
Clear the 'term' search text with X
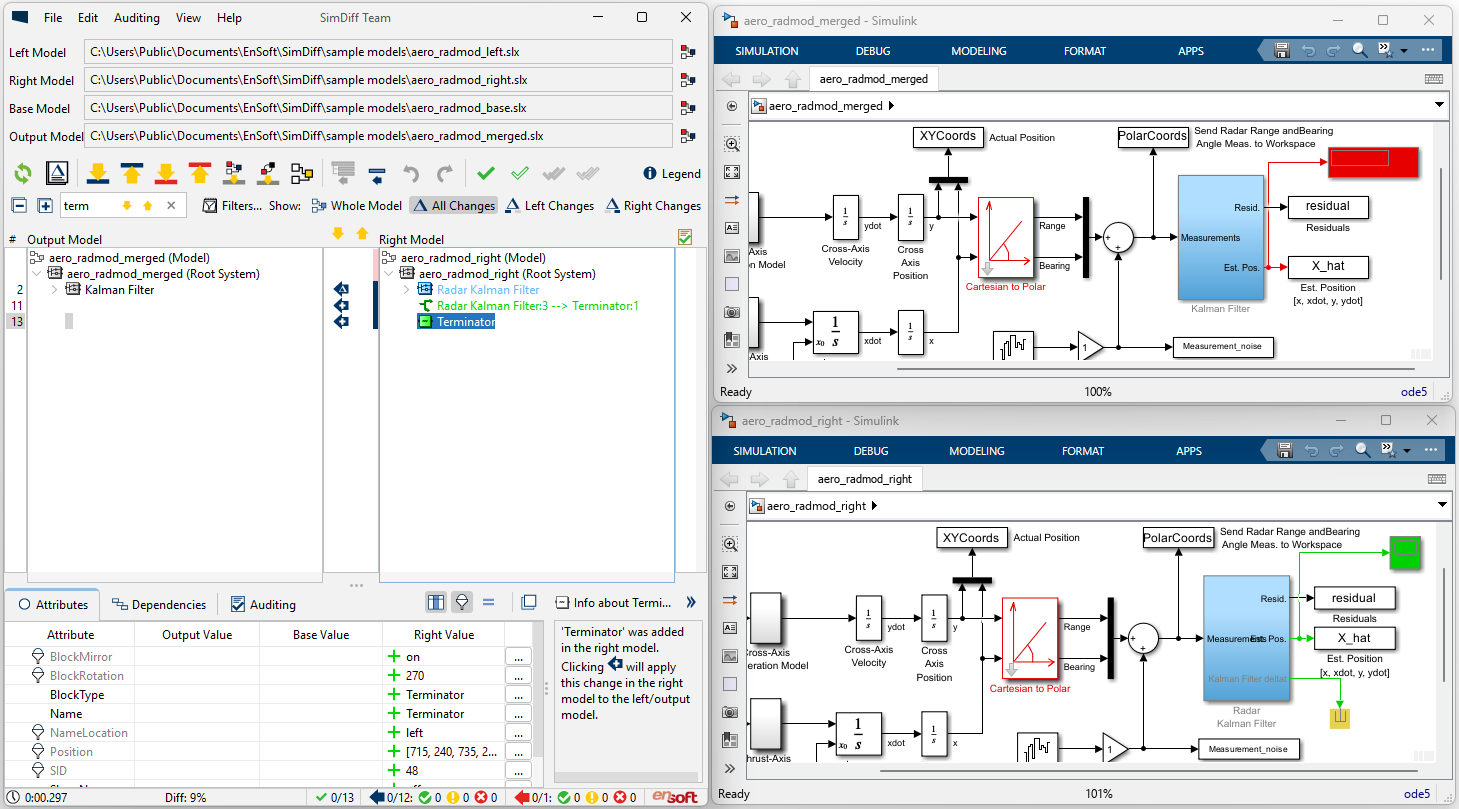pos(171,206)
